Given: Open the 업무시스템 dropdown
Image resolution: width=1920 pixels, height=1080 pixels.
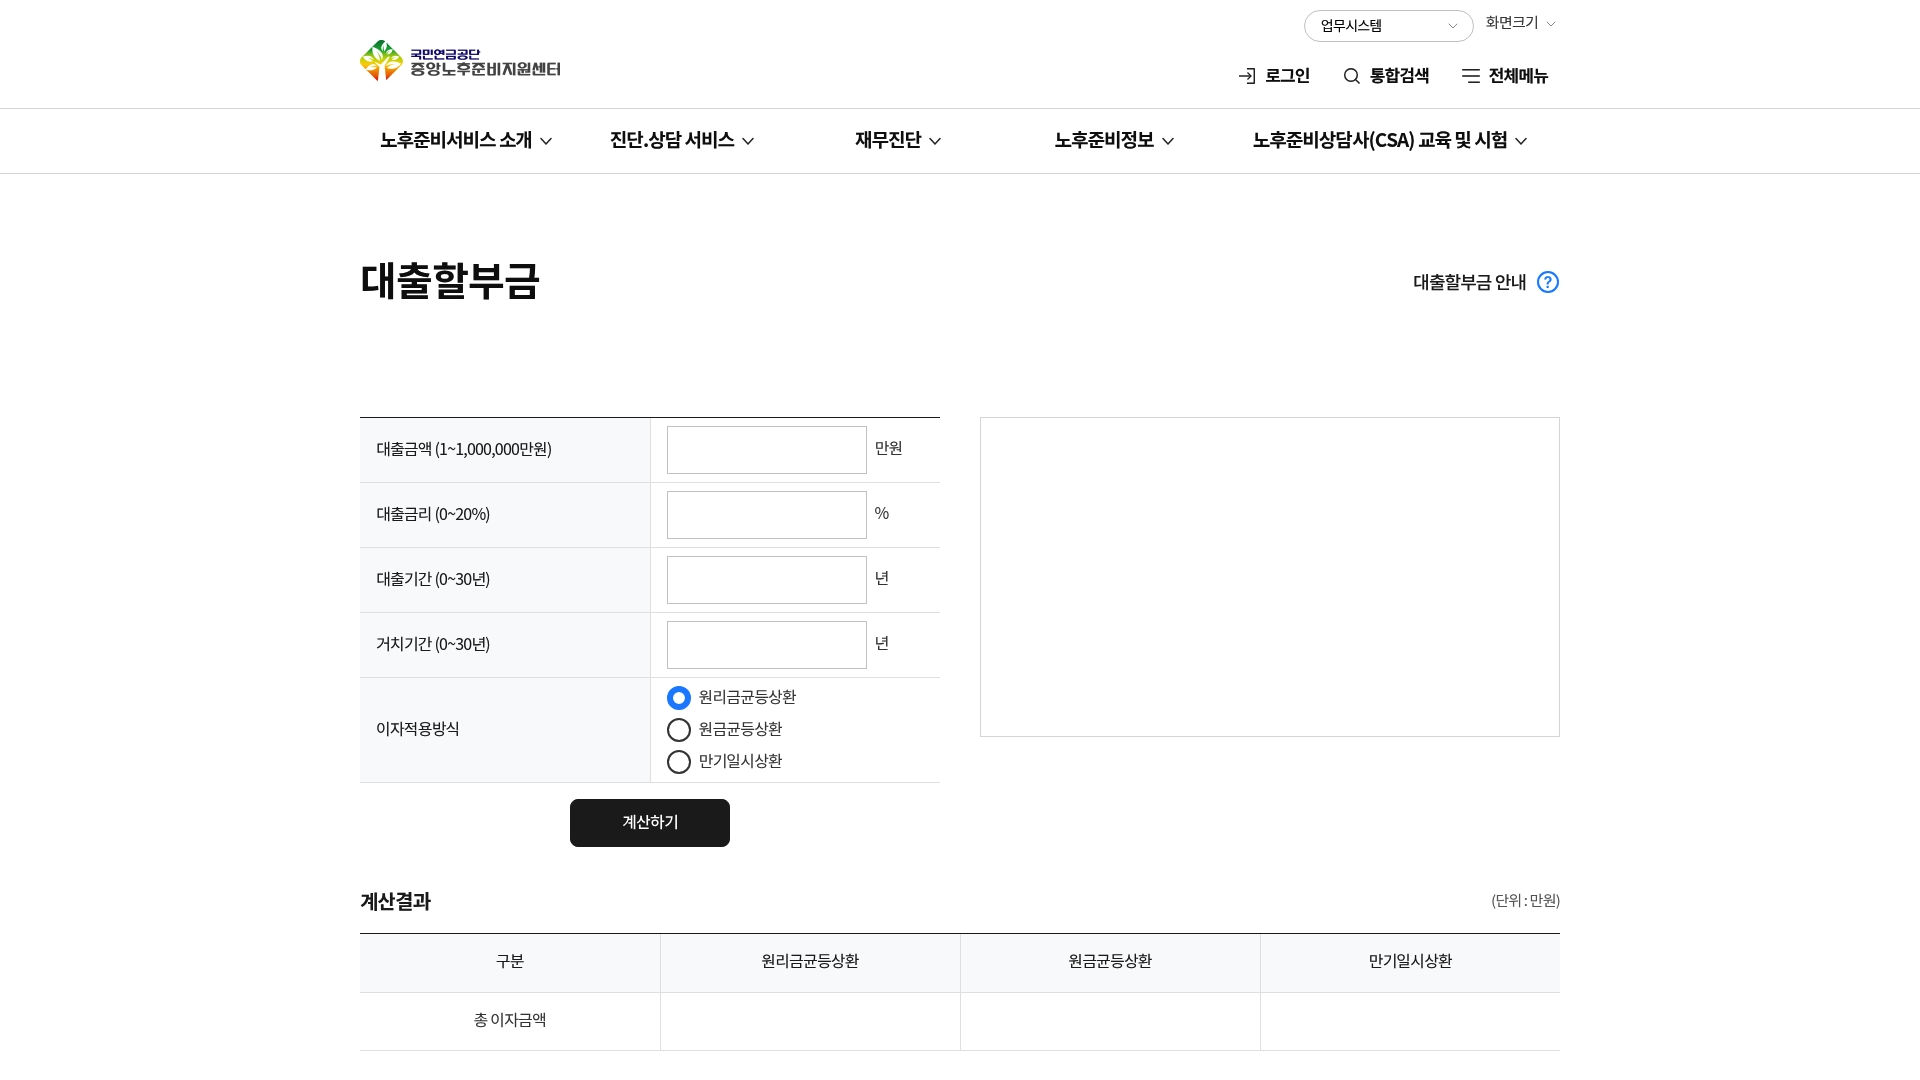Looking at the screenshot, I should (1388, 26).
